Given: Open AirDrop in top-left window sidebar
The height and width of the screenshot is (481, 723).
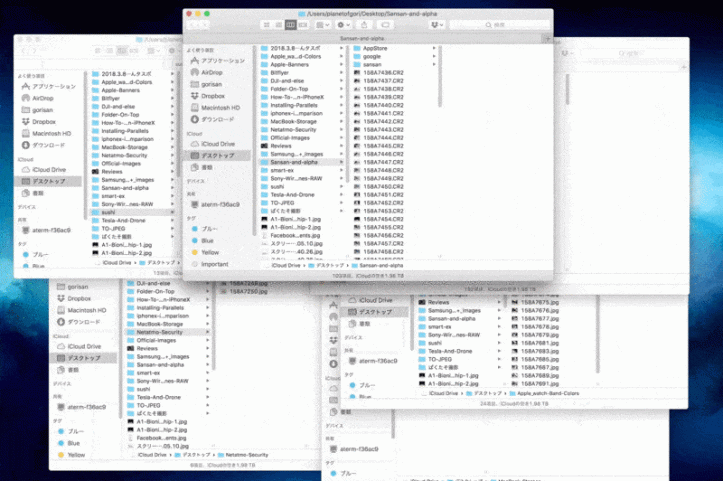Looking at the screenshot, I should click(x=38, y=98).
